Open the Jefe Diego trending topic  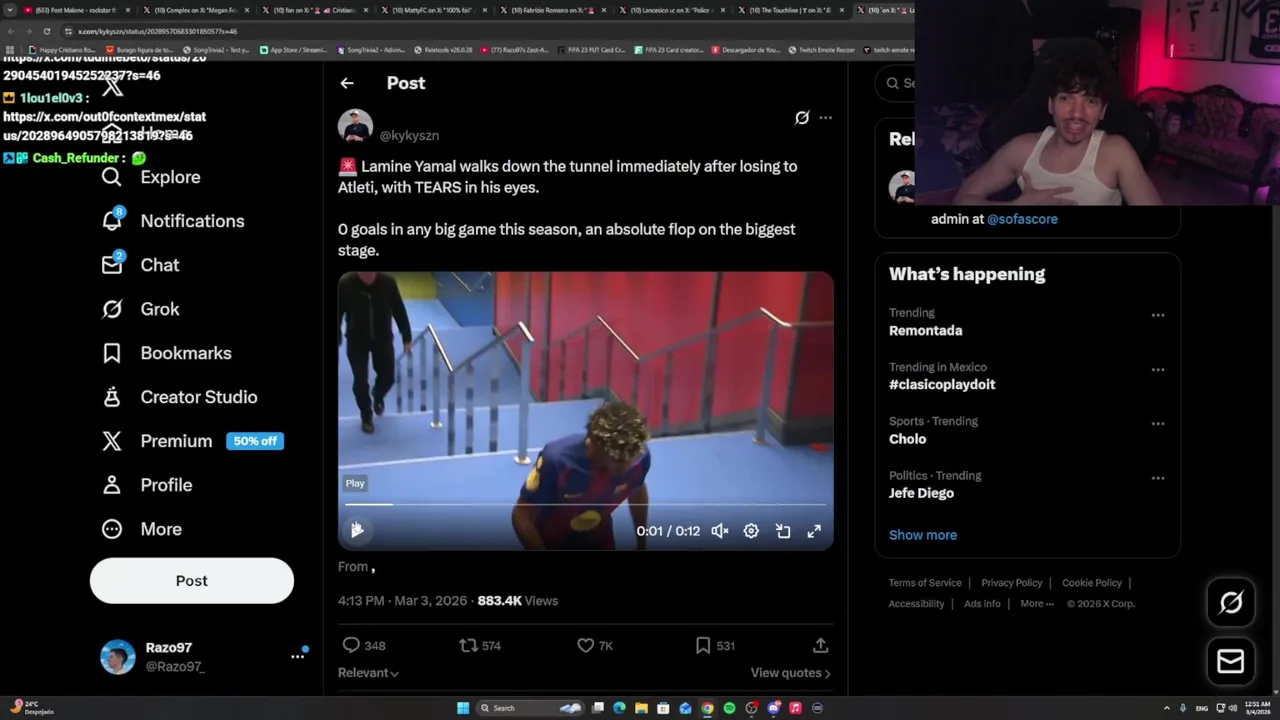[x=921, y=493]
